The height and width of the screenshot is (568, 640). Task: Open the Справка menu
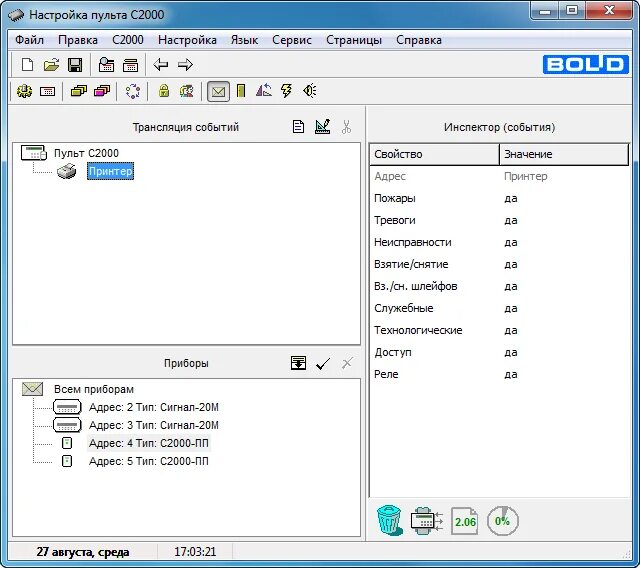(419, 40)
